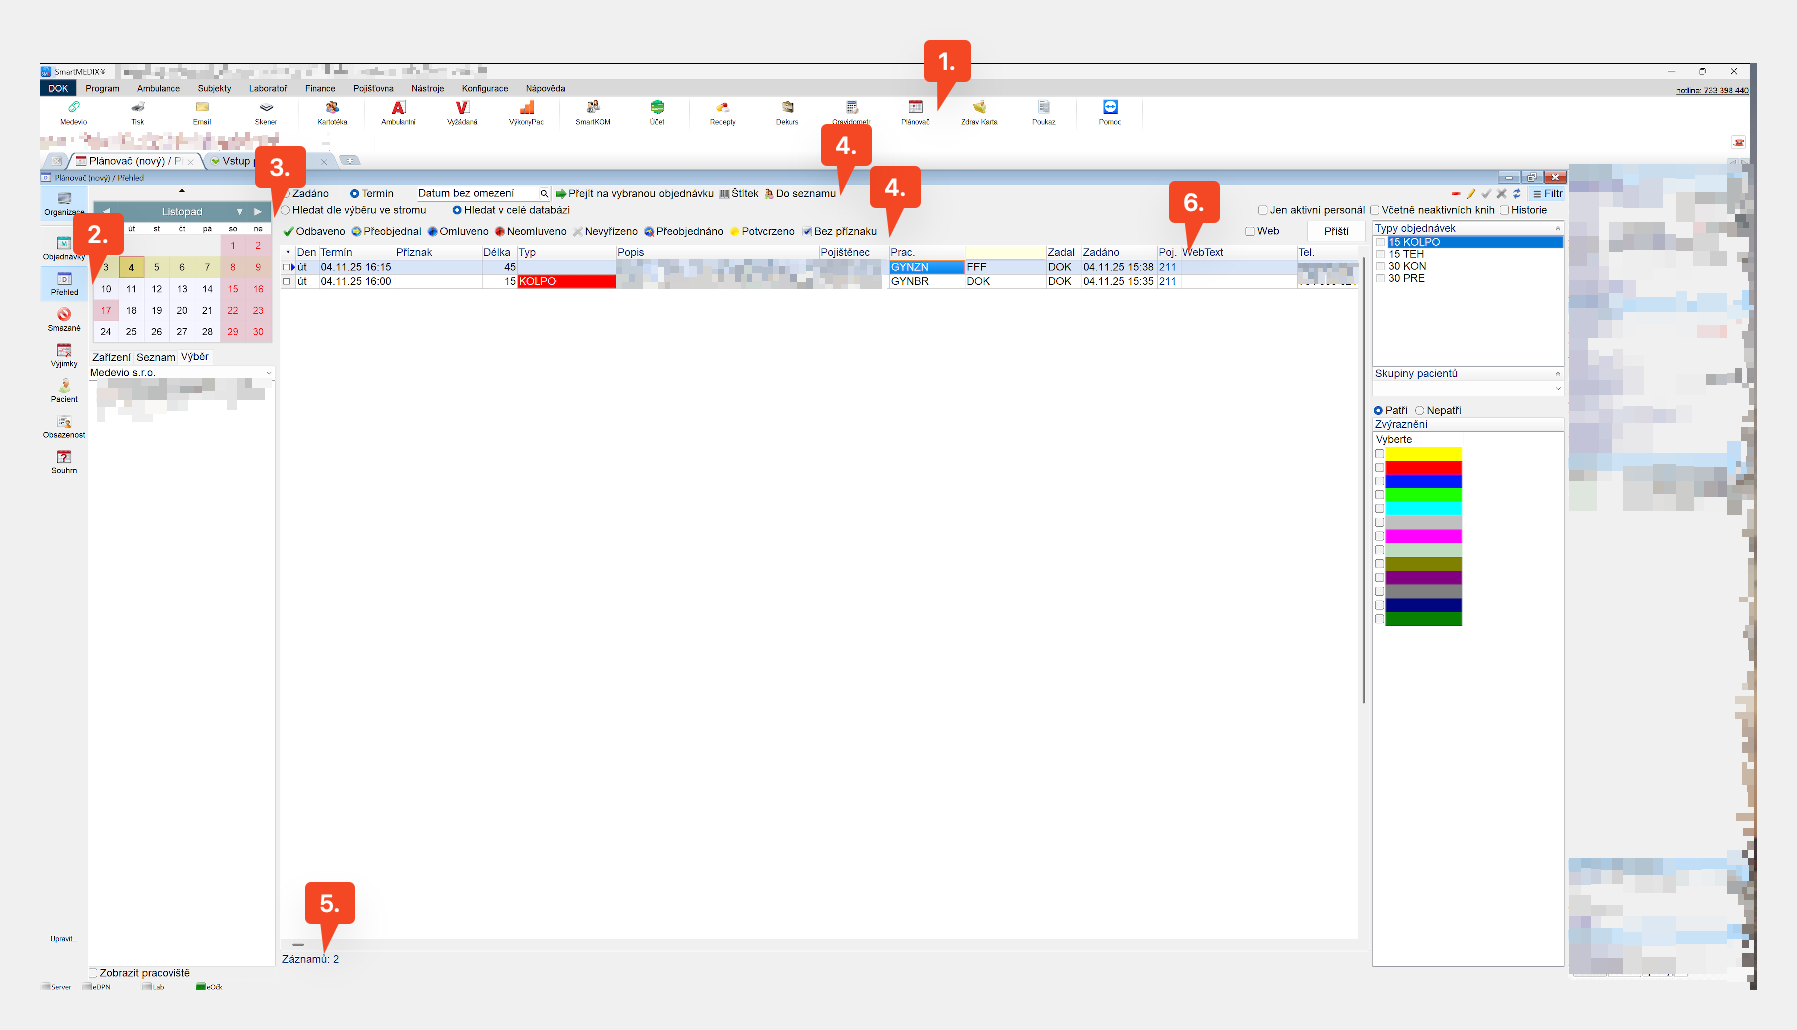Open the Skupiny pacientů dropdown list

(x=1557, y=388)
